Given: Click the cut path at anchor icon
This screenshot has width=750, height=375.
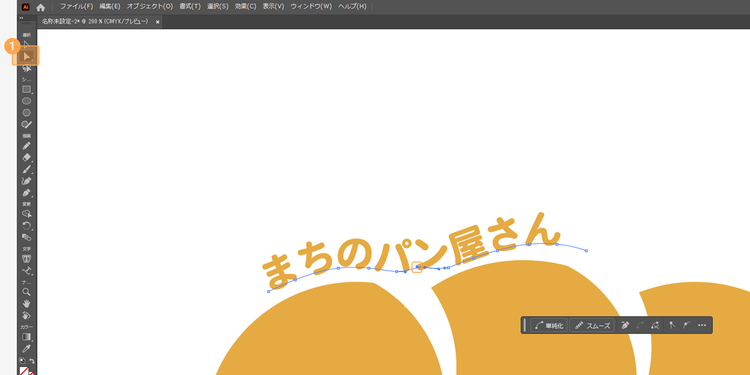Looking at the screenshot, I should (655, 326).
